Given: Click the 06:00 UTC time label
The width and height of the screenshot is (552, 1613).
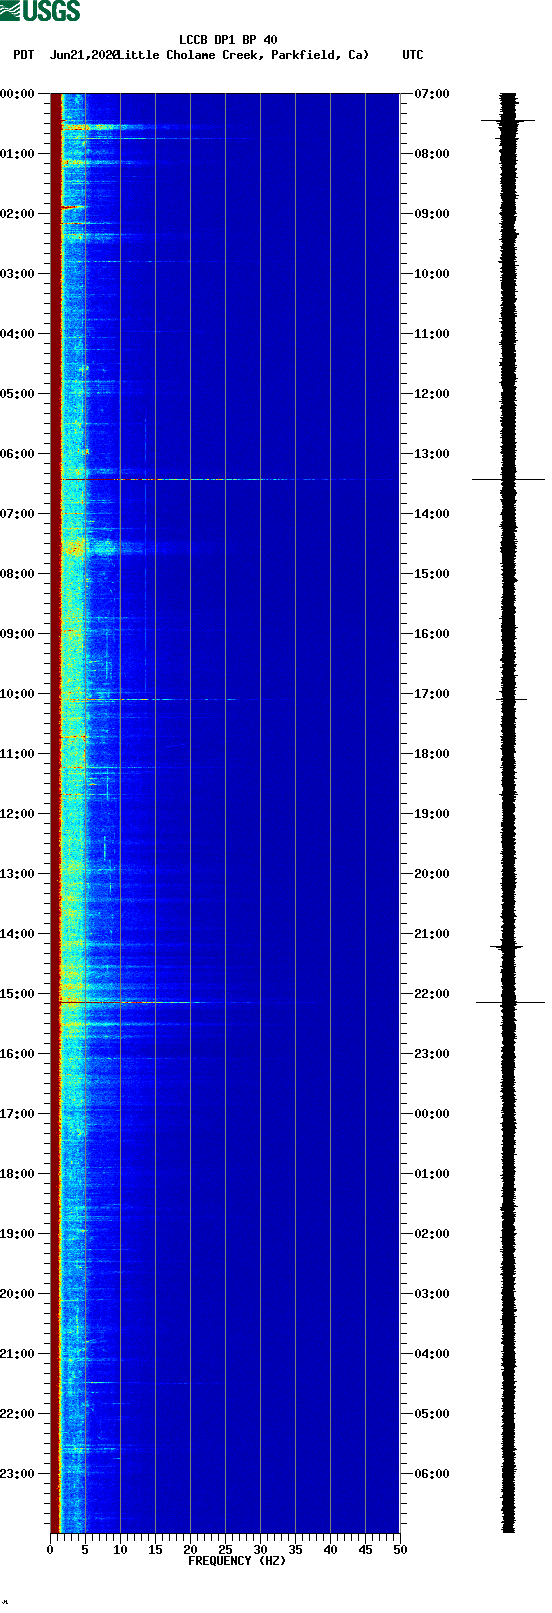Looking at the screenshot, I should (x=432, y=1474).
